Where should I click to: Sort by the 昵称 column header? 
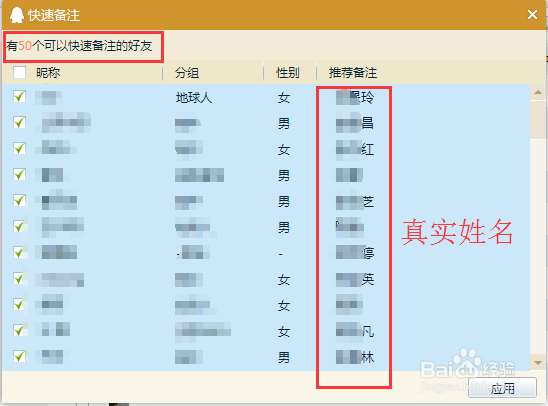point(48,73)
